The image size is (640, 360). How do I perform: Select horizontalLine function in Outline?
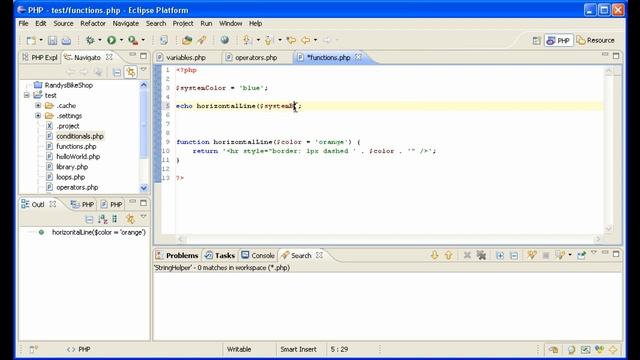[98, 232]
